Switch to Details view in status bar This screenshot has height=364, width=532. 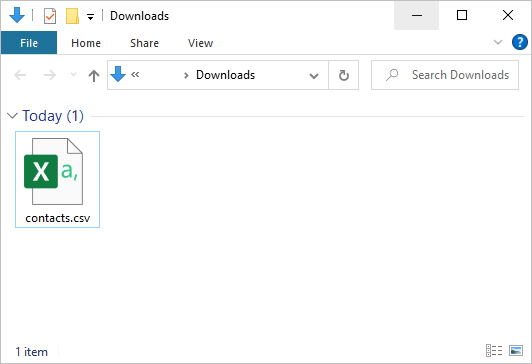(494, 350)
